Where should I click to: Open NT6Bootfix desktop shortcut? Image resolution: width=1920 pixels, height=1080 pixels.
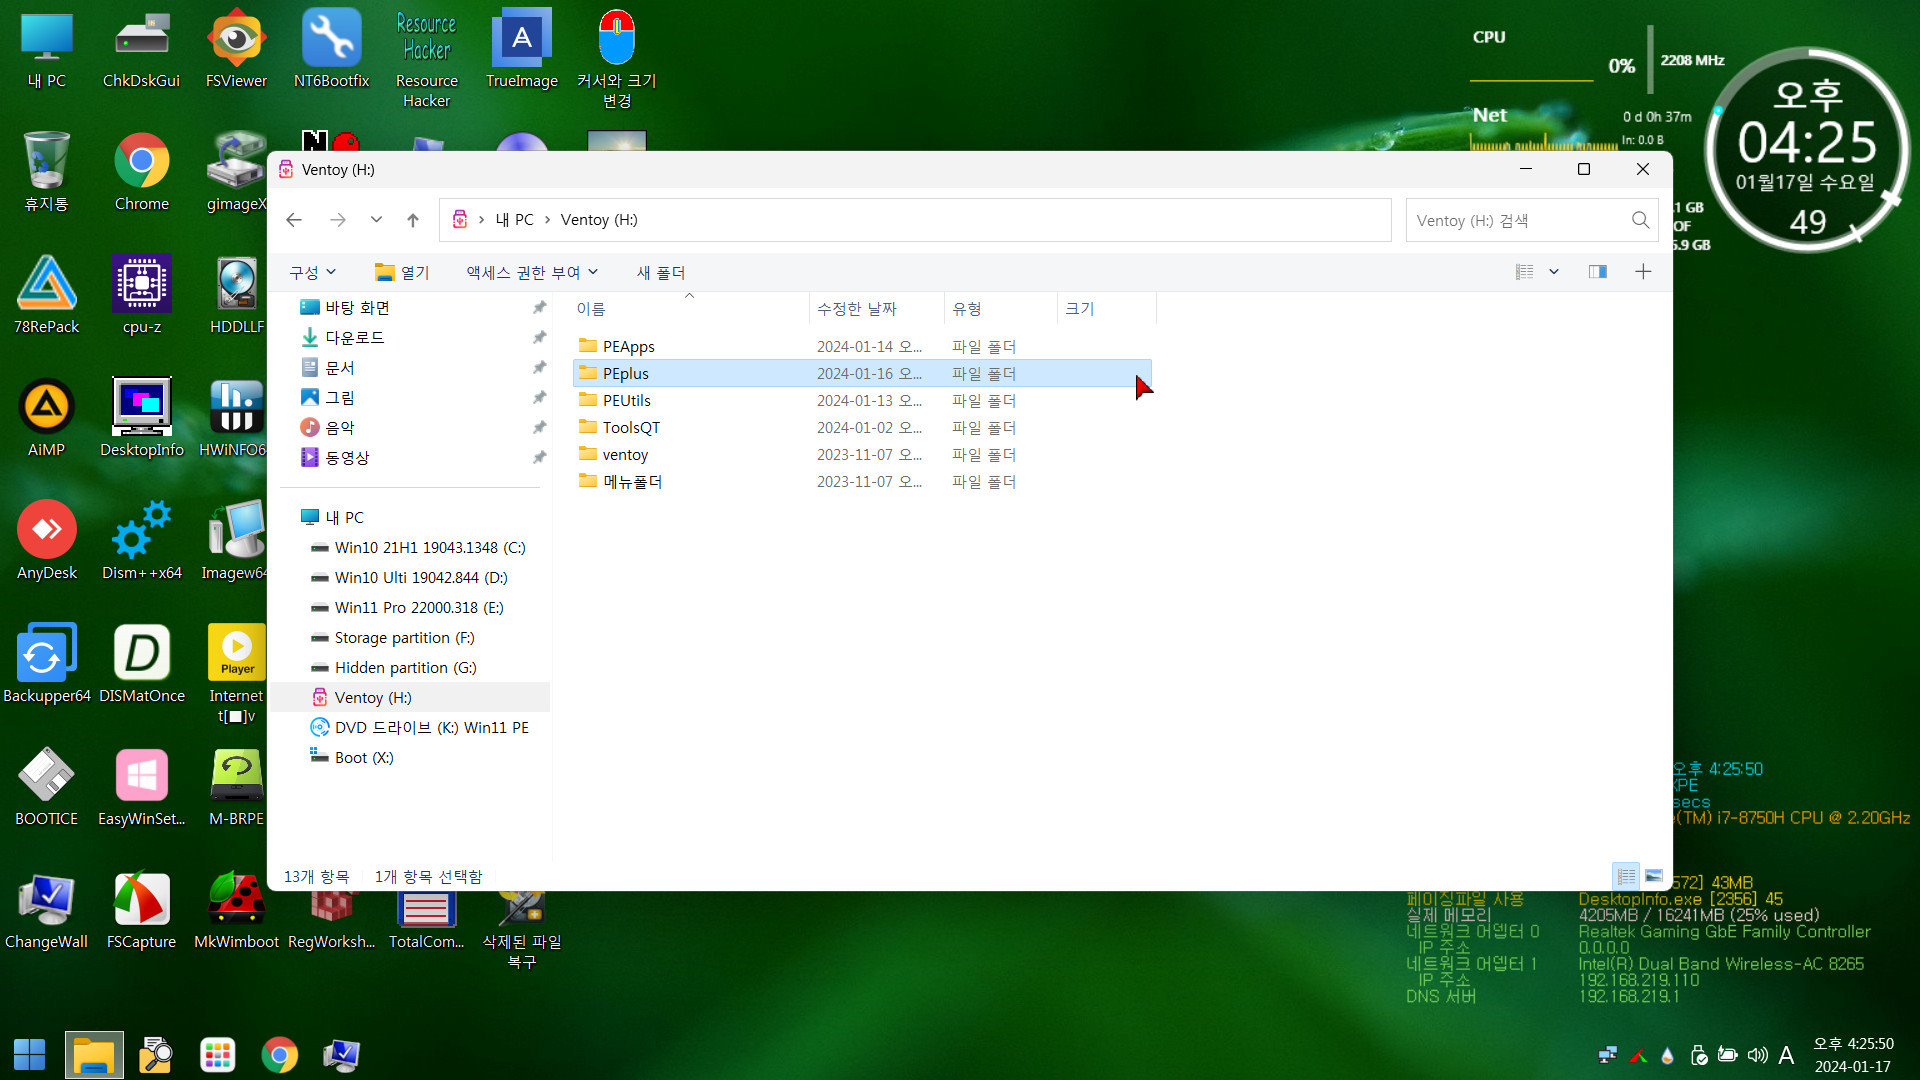[x=331, y=50]
